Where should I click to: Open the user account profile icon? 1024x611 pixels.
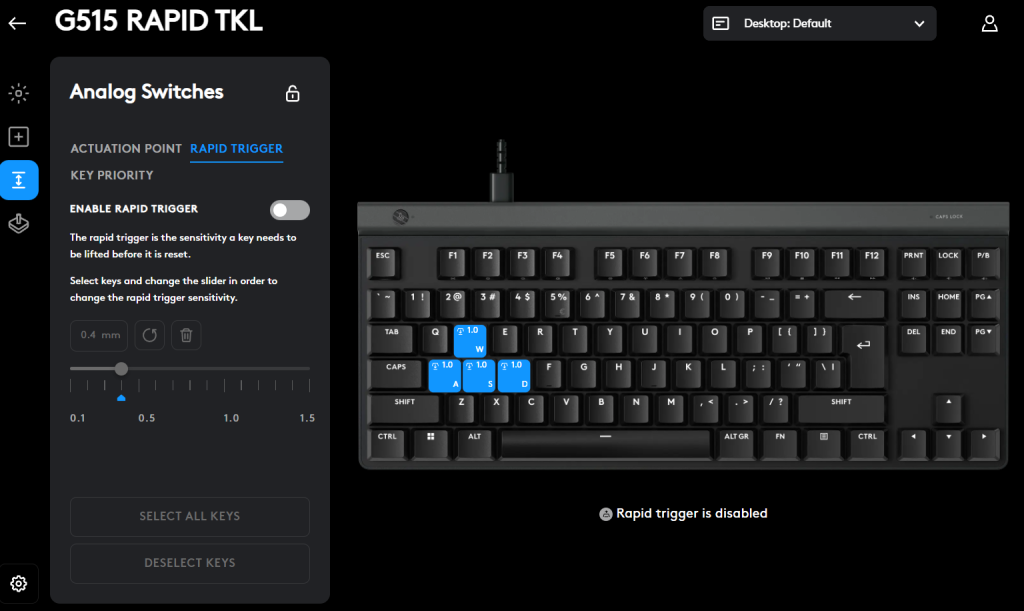(x=989, y=24)
